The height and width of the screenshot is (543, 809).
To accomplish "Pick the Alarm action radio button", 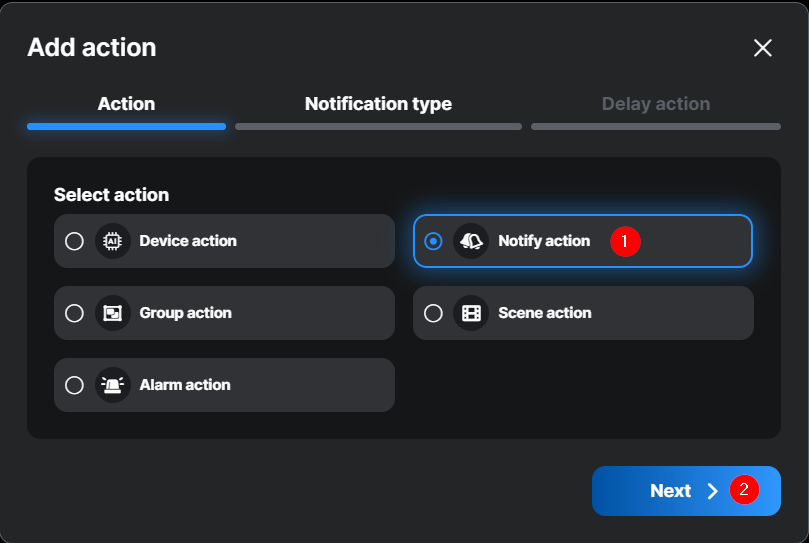I will (74, 385).
